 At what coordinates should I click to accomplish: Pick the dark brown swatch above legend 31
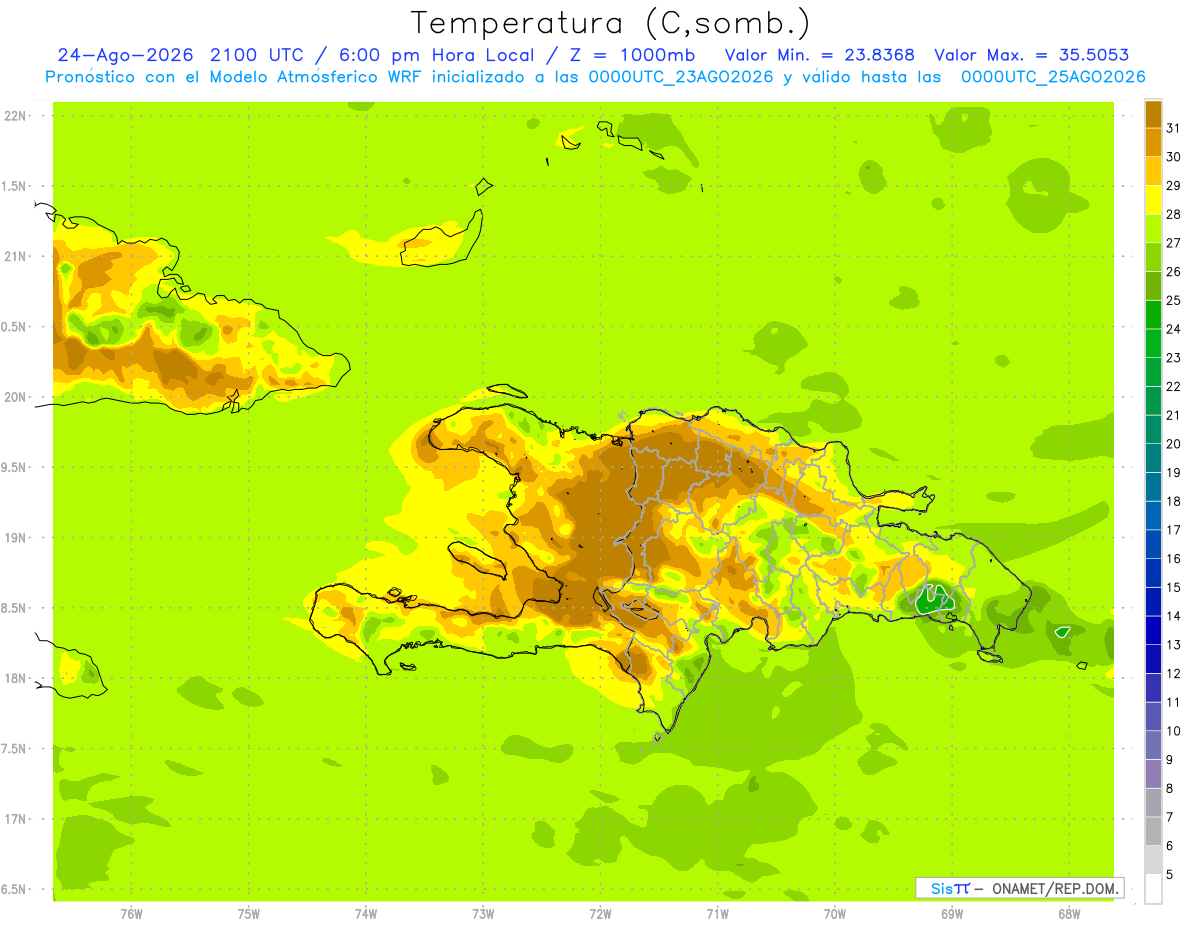(x=1153, y=114)
